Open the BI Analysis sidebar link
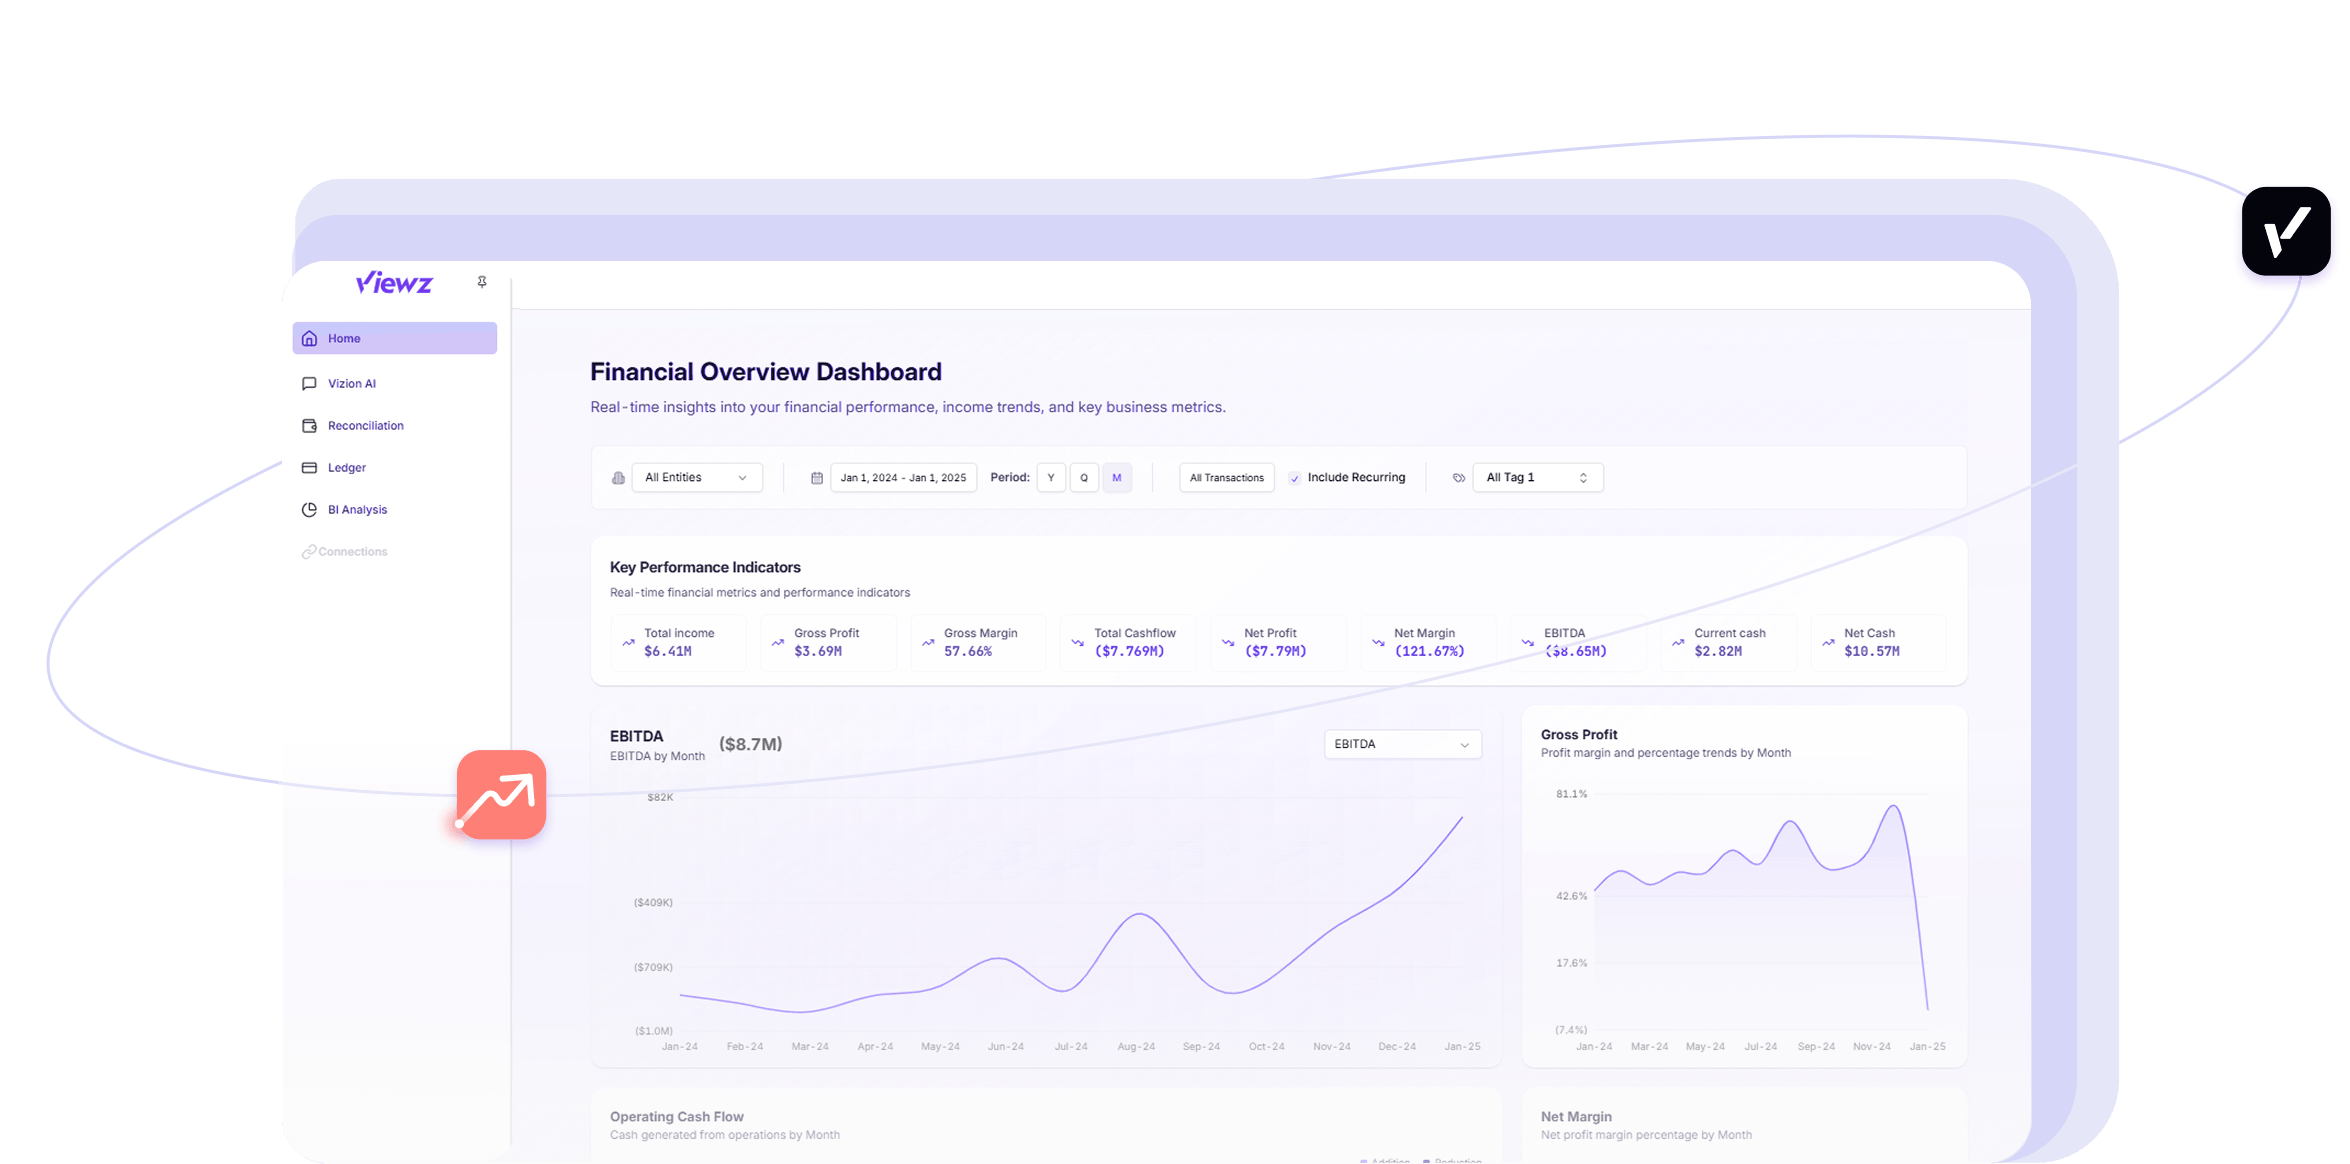Viewport: 2350px width, 1164px height. [357, 510]
